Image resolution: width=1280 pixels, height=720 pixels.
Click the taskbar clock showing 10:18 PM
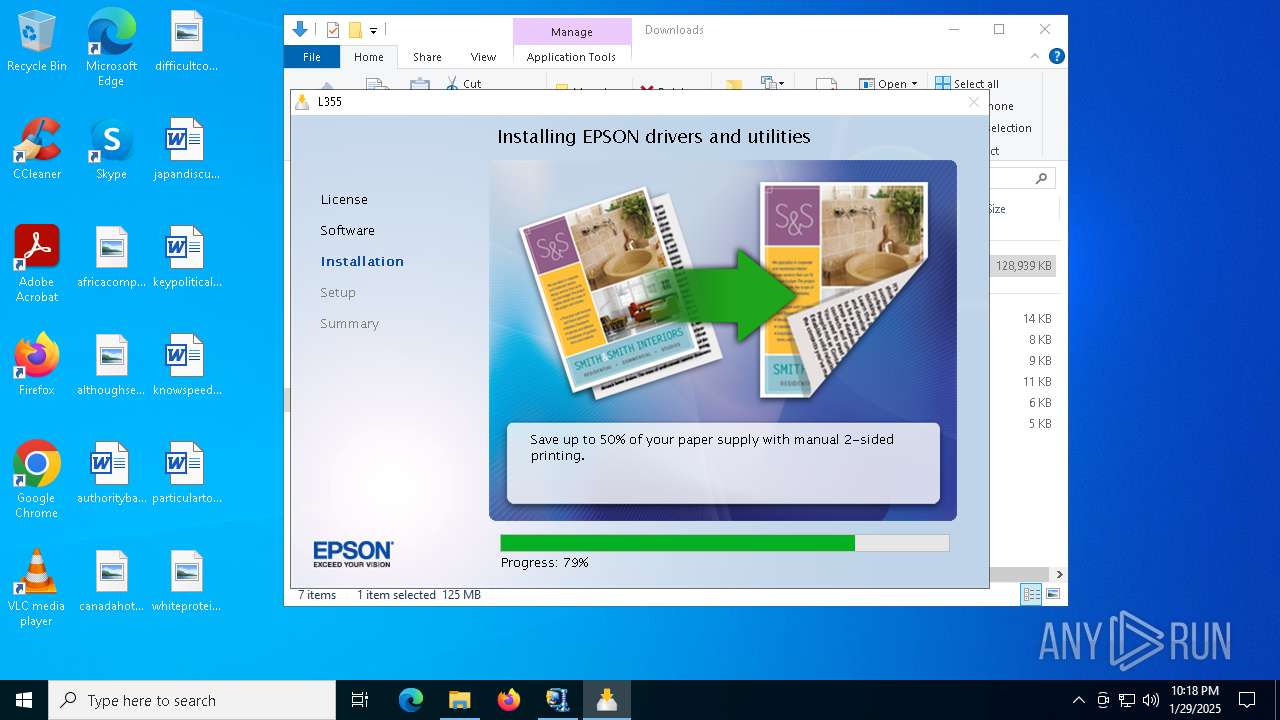point(1195,700)
